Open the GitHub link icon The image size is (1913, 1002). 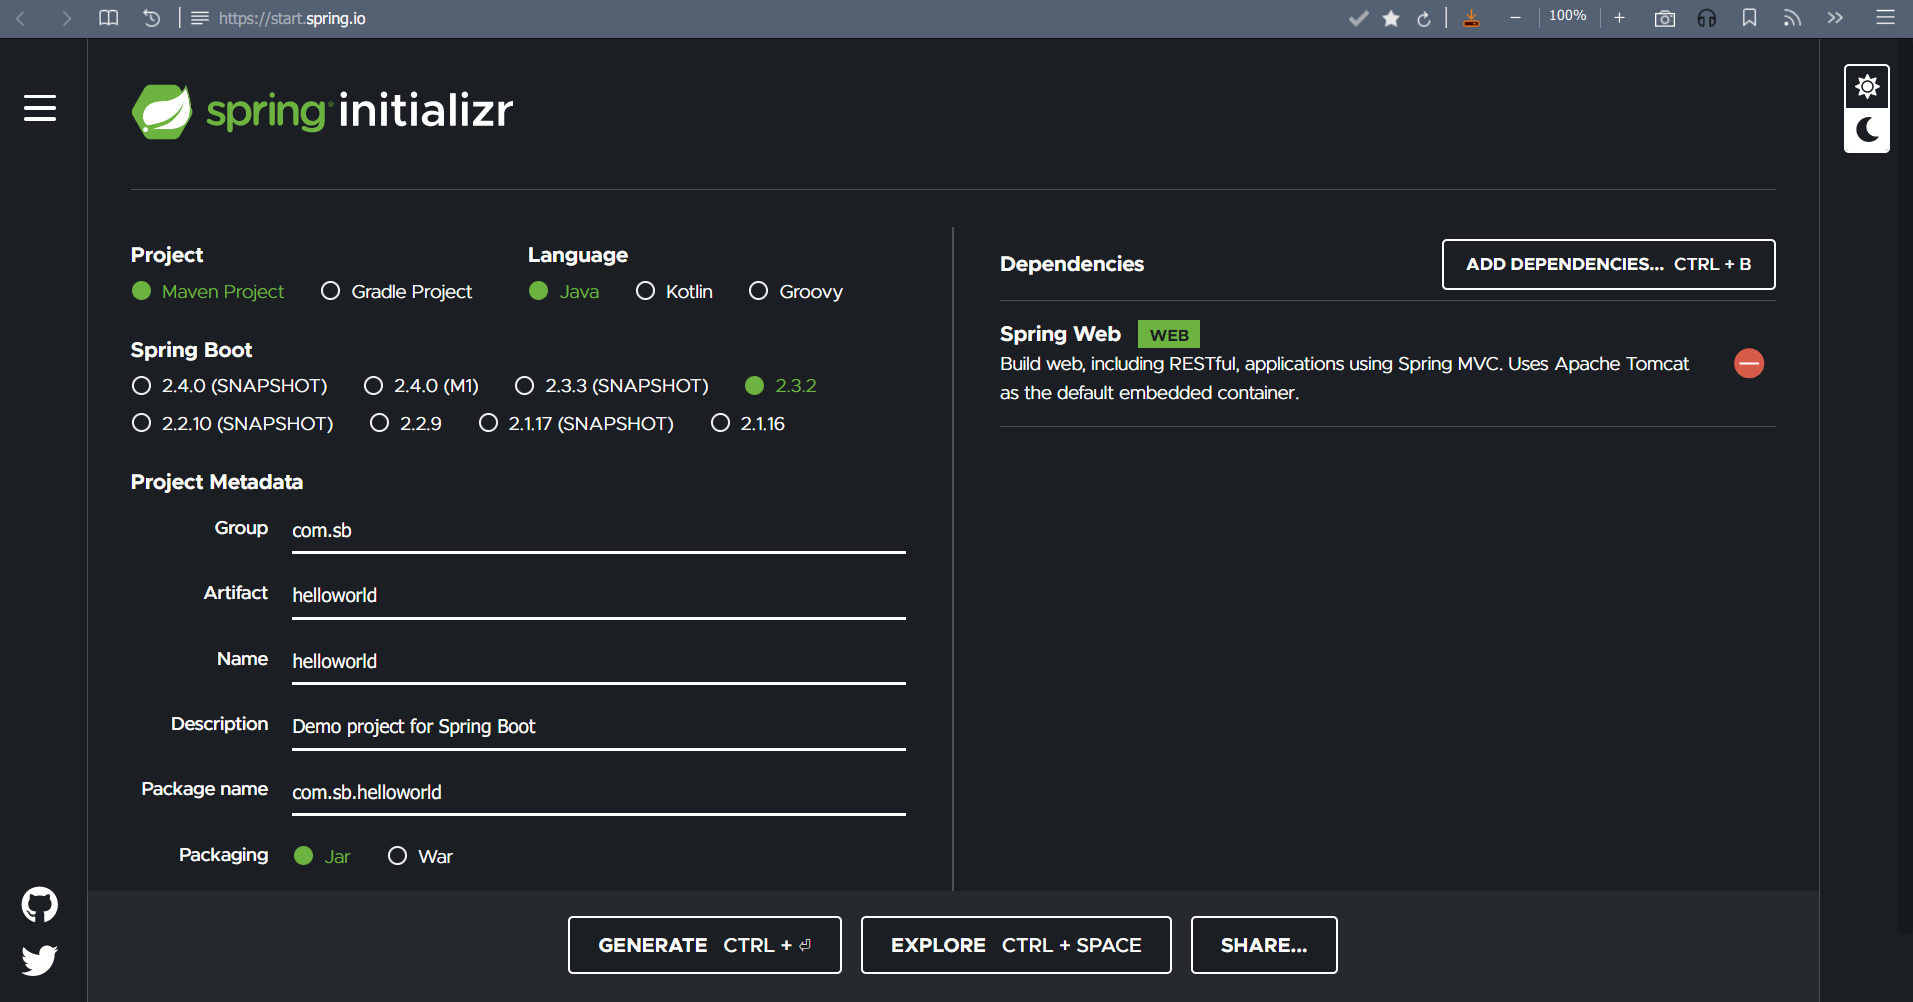click(x=40, y=905)
